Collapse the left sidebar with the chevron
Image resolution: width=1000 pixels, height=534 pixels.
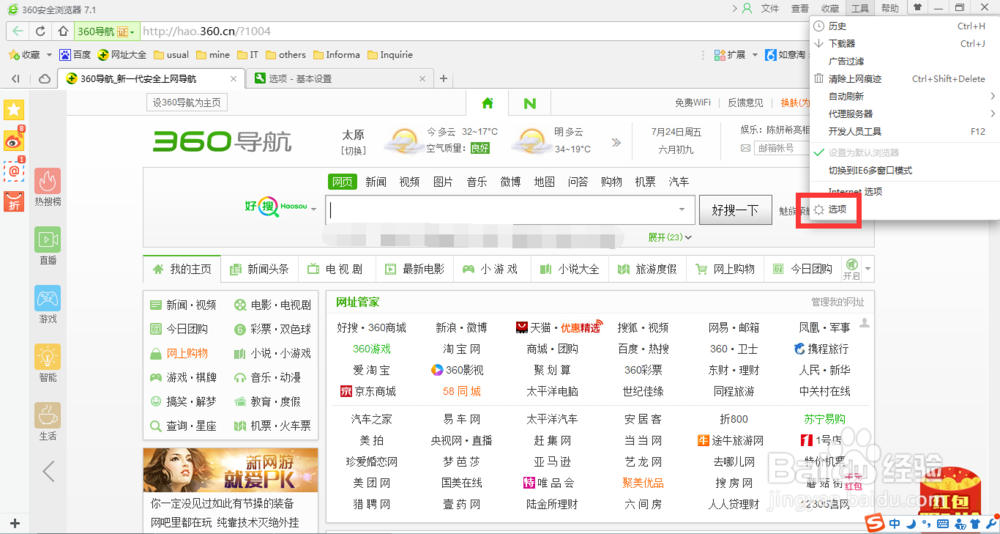pos(48,471)
